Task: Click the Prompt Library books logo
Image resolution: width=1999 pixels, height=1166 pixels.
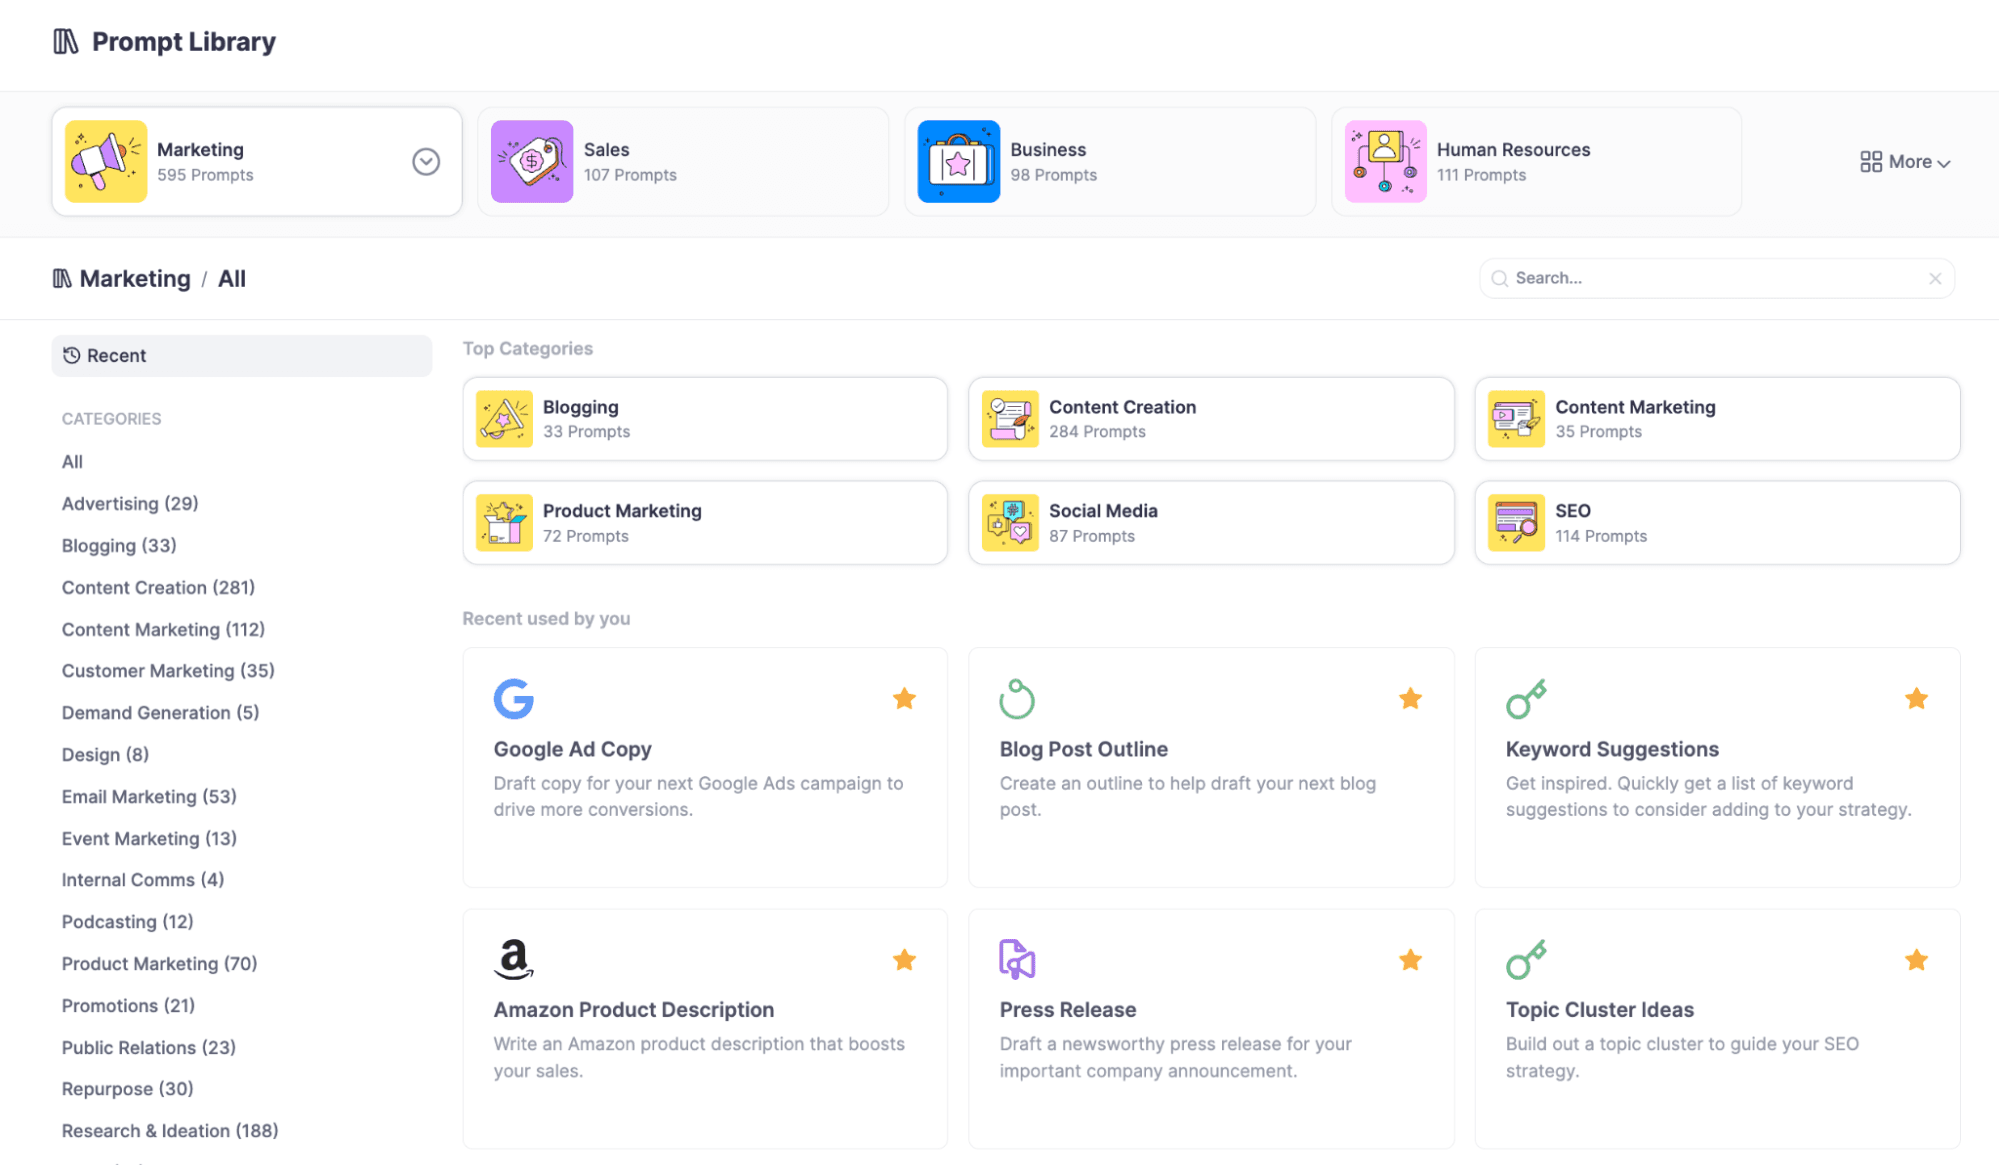Action: pyautogui.click(x=66, y=42)
